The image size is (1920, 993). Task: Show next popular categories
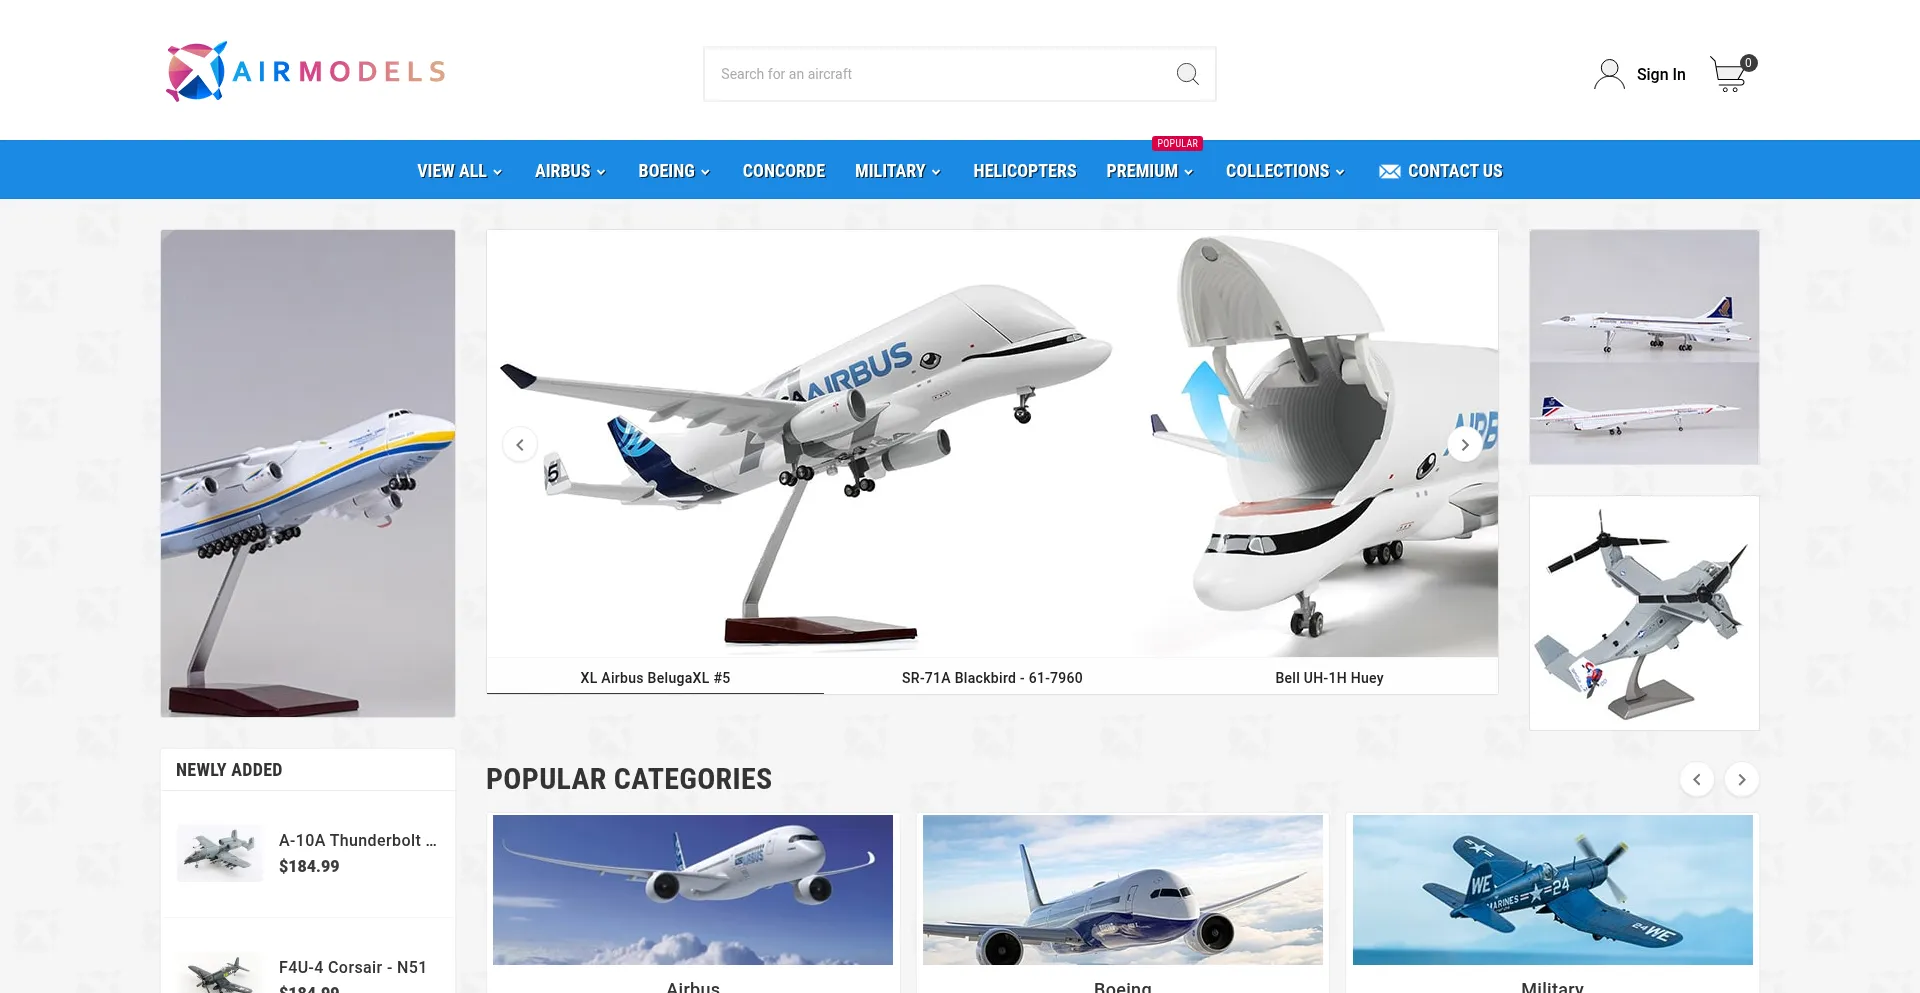(x=1742, y=780)
